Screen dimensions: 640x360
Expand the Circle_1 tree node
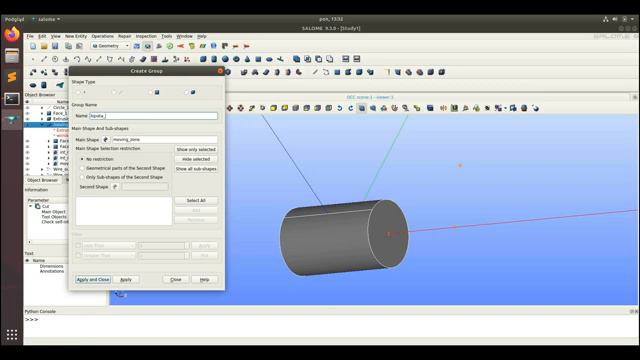pyautogui.click(x=42, y=108)
